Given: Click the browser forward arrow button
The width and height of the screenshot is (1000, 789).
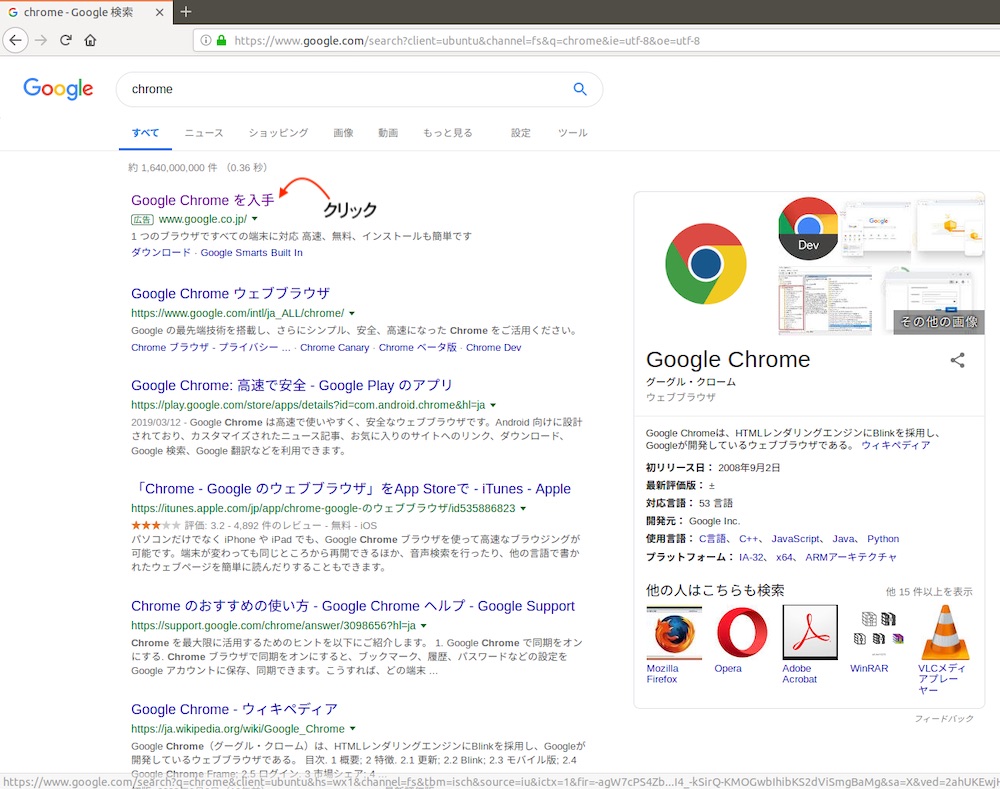Looking at the screenshot, I should (41, 40).
